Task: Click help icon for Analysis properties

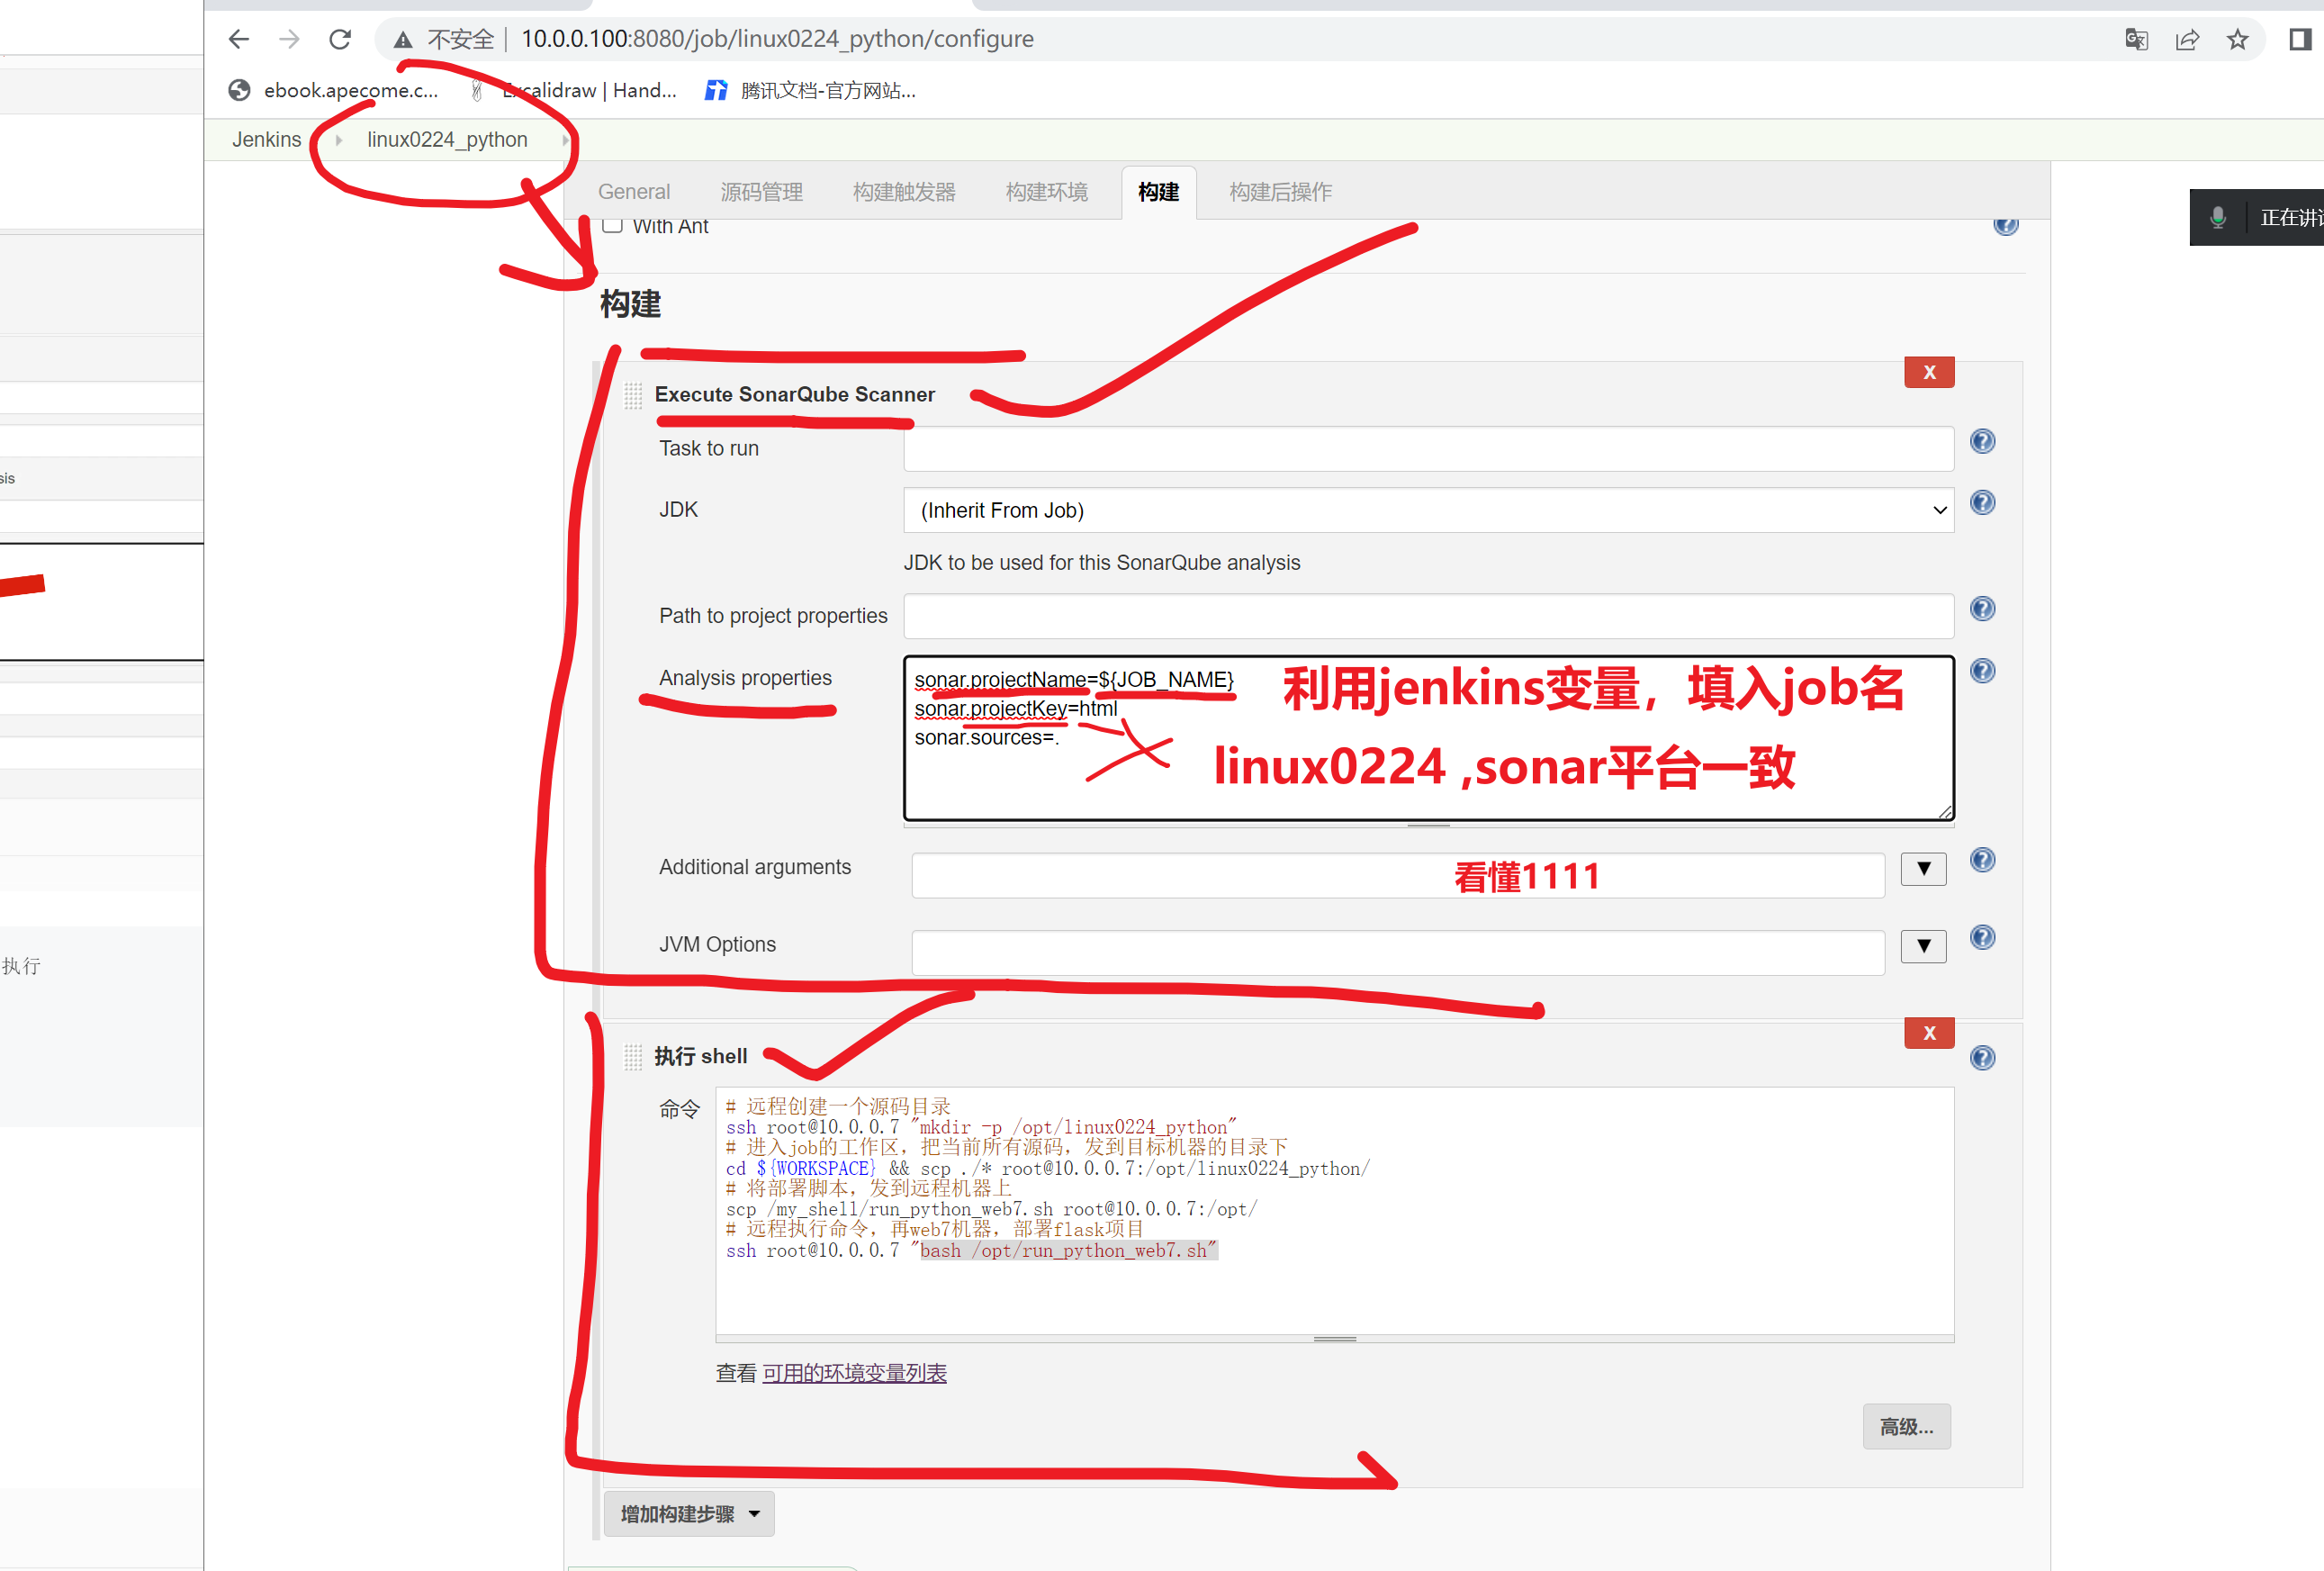Action: [1981, 670]
